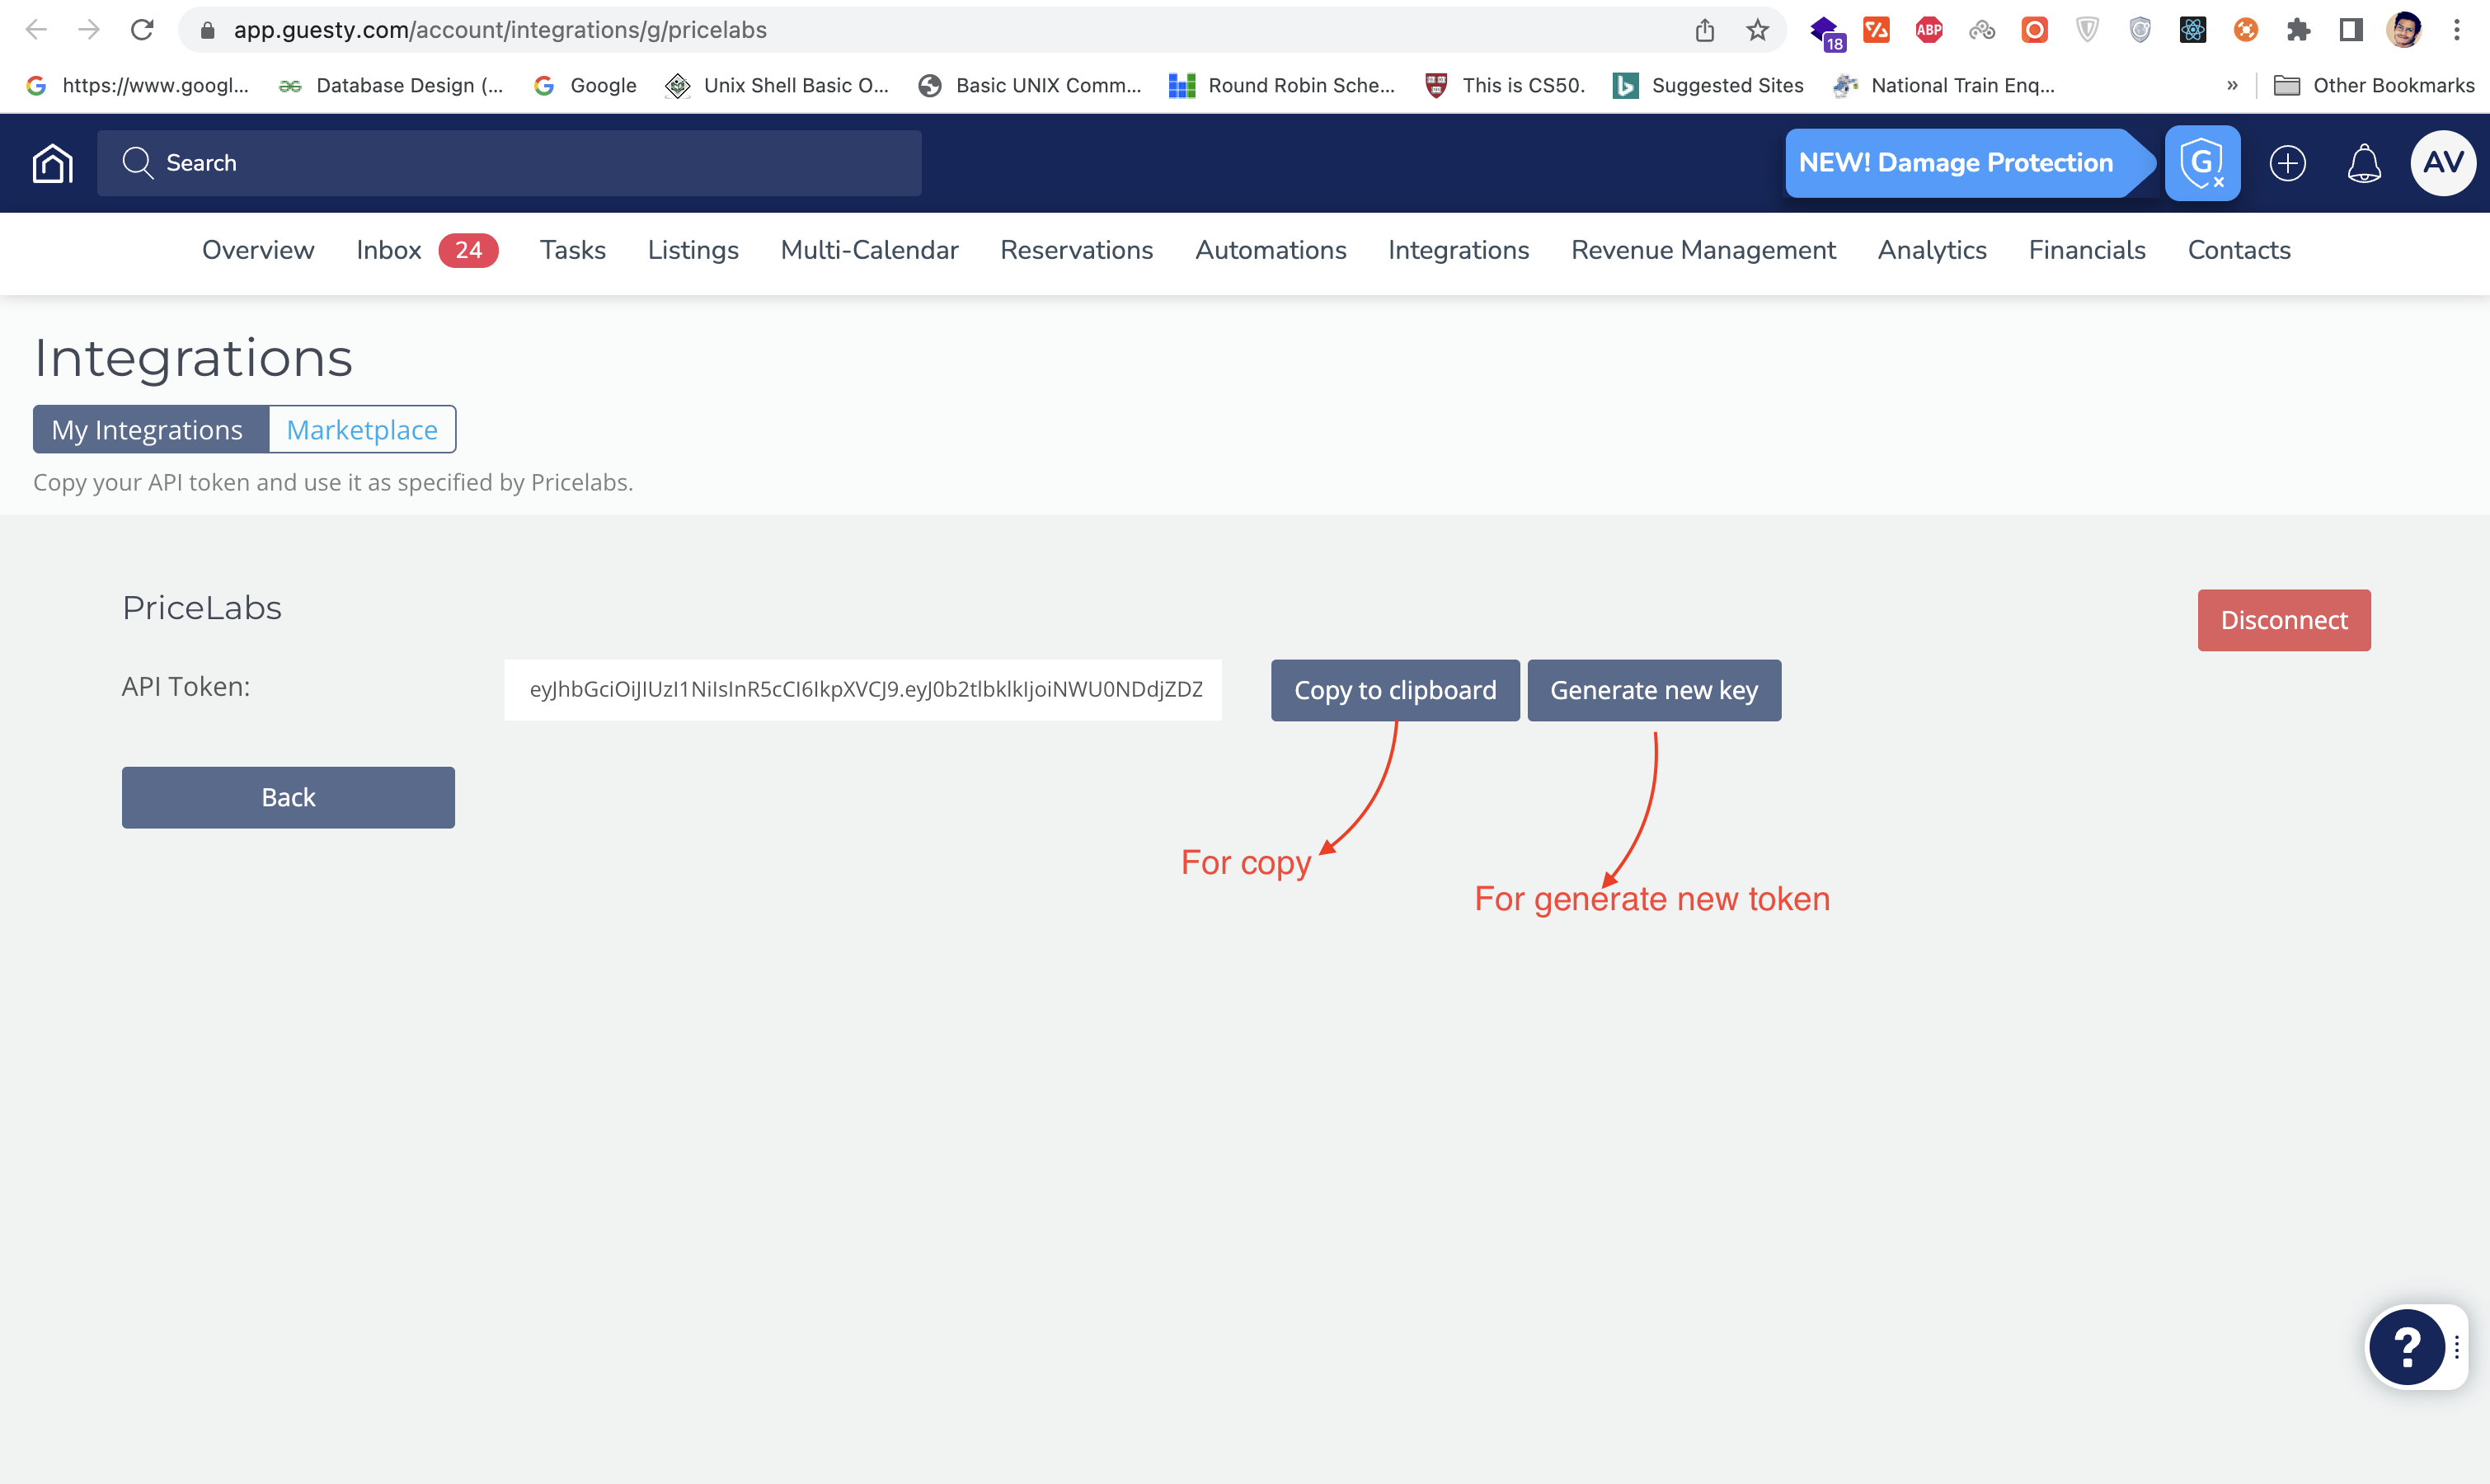Disconnect the PriceLabs integration

tap(2284, 620)
